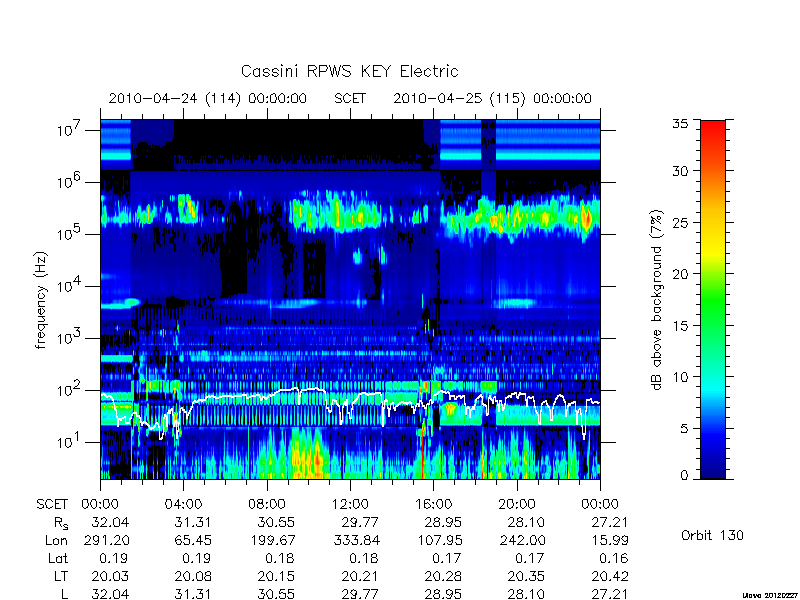Click the 'LT' row label
The image size is (800, 600).
(61, 576)
